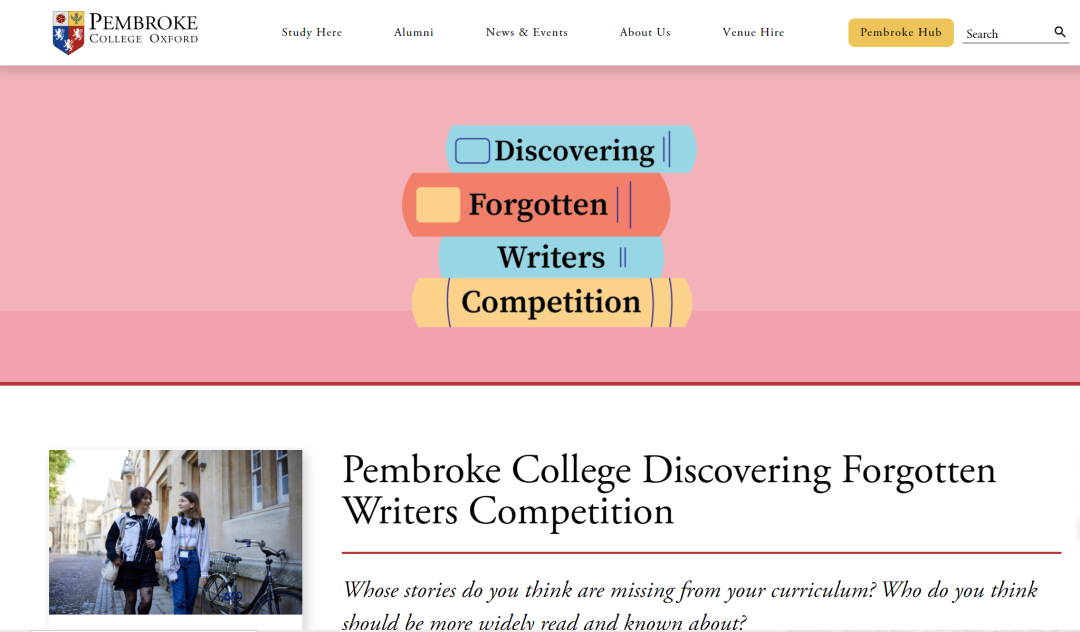Go to News & Events
Screen dimensions: 1080x632
[526, 32]
